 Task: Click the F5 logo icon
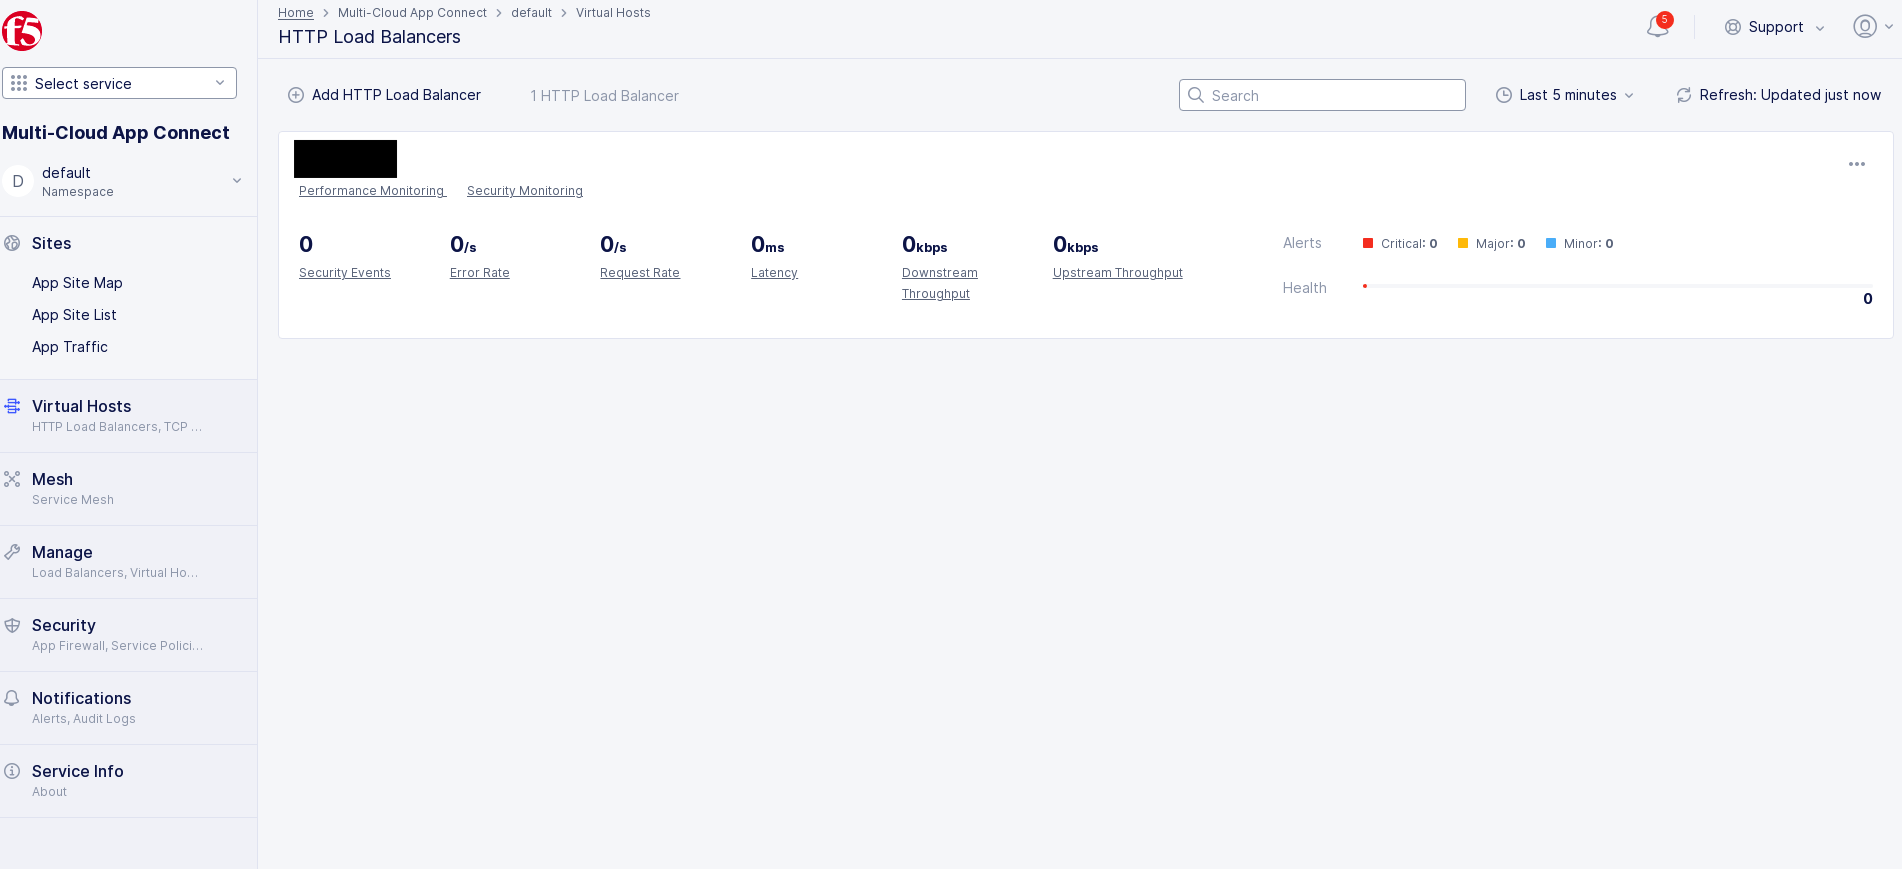(22, 31)
